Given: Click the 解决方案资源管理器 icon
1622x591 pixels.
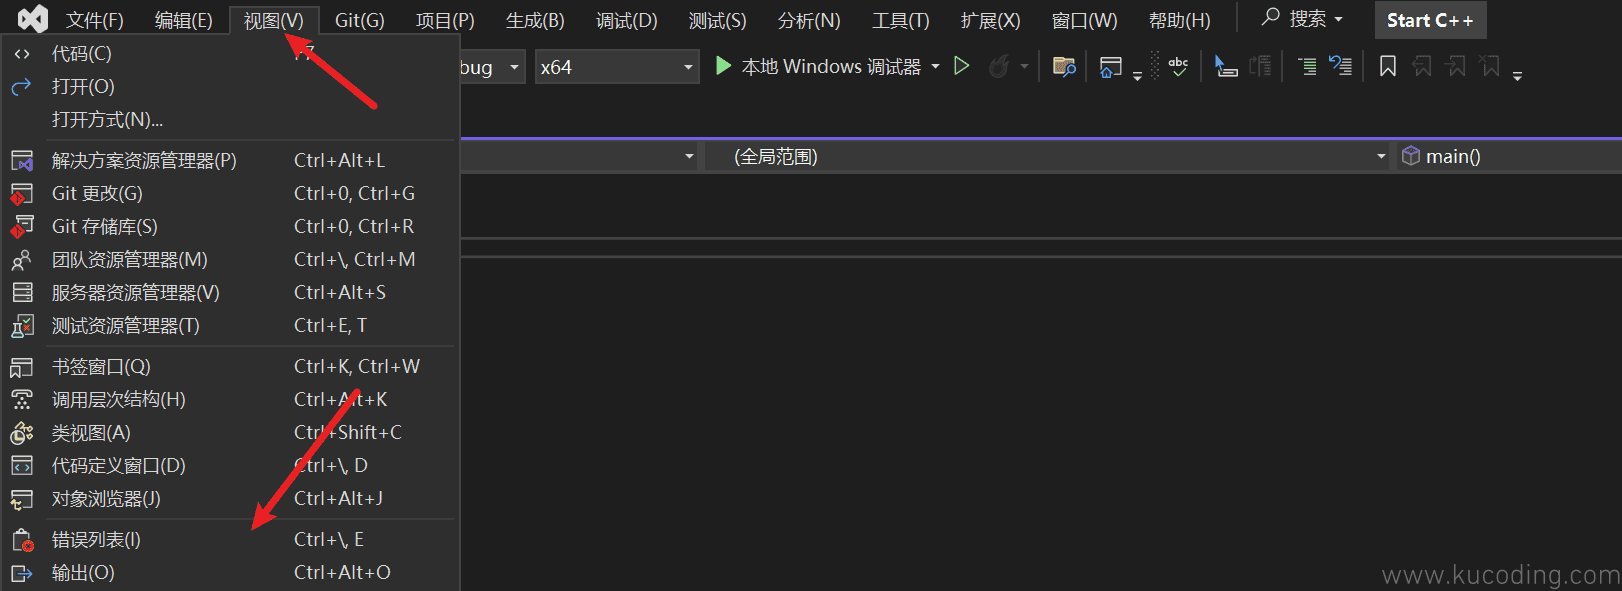Looking at the screenshot, I should point(22,161).
